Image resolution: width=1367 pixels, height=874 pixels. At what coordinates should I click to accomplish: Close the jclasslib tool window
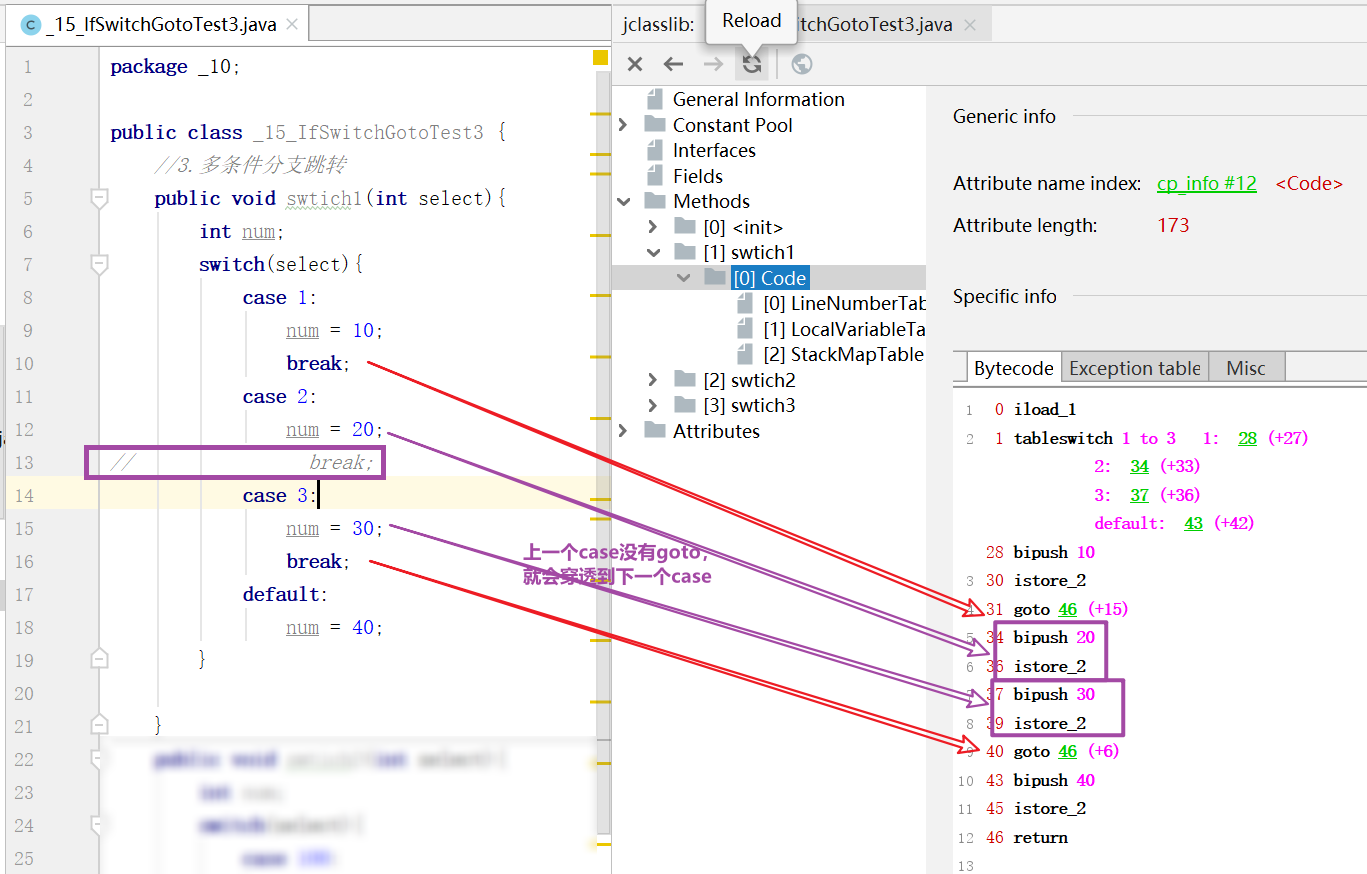pyautogui.click(x=634, y=64)
